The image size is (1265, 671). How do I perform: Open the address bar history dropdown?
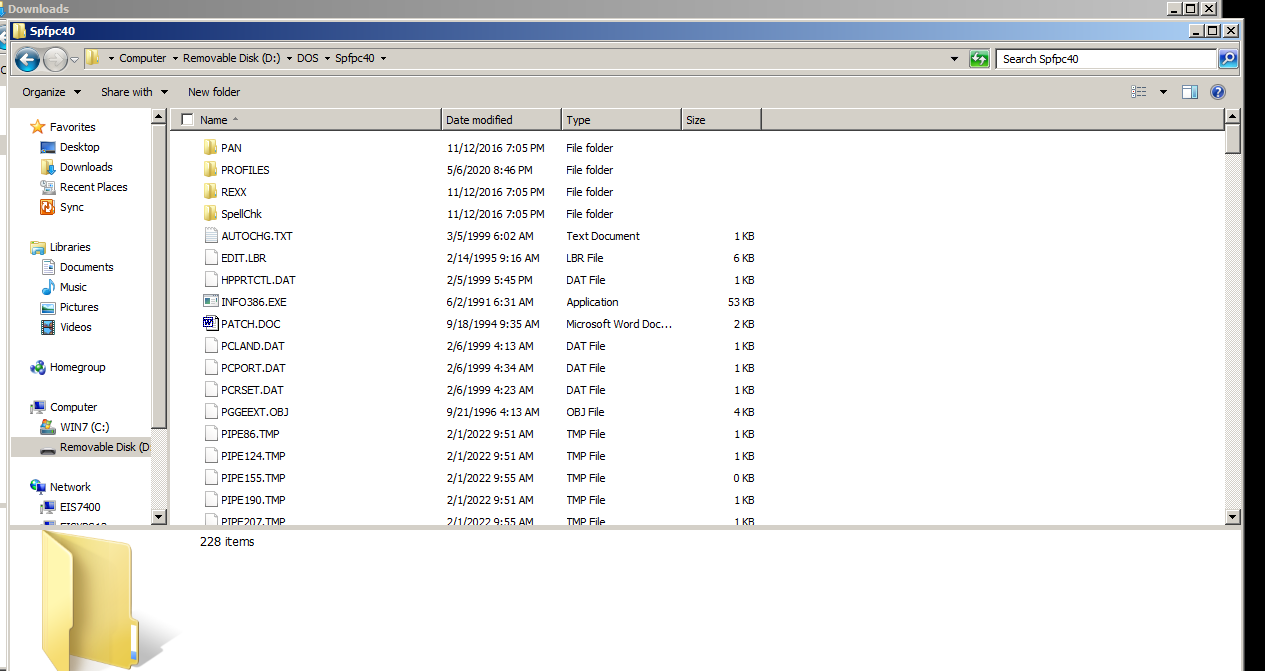coord(954,59)
